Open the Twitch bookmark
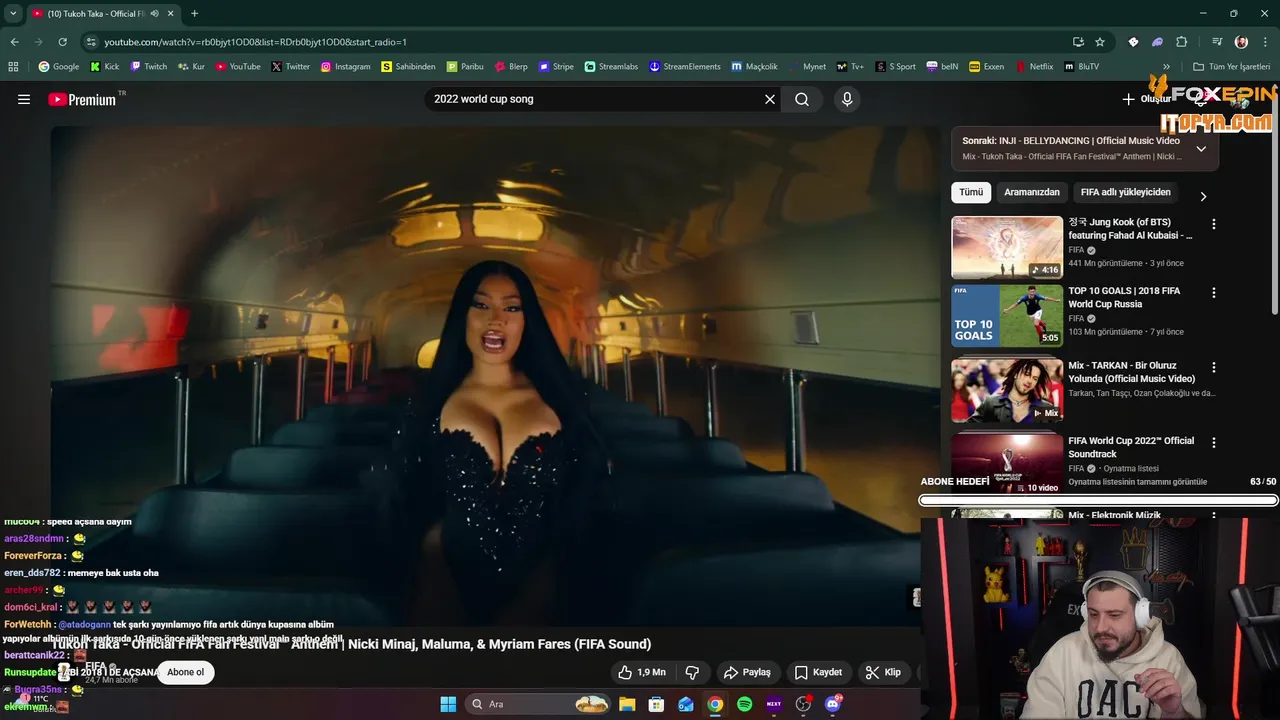 click(148, 67)
